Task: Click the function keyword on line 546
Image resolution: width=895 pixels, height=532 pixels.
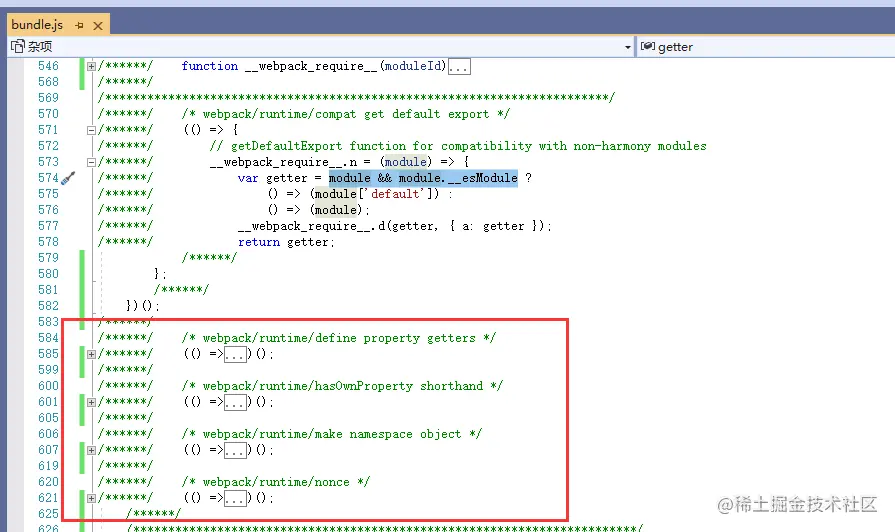Action: coord(209,66)
